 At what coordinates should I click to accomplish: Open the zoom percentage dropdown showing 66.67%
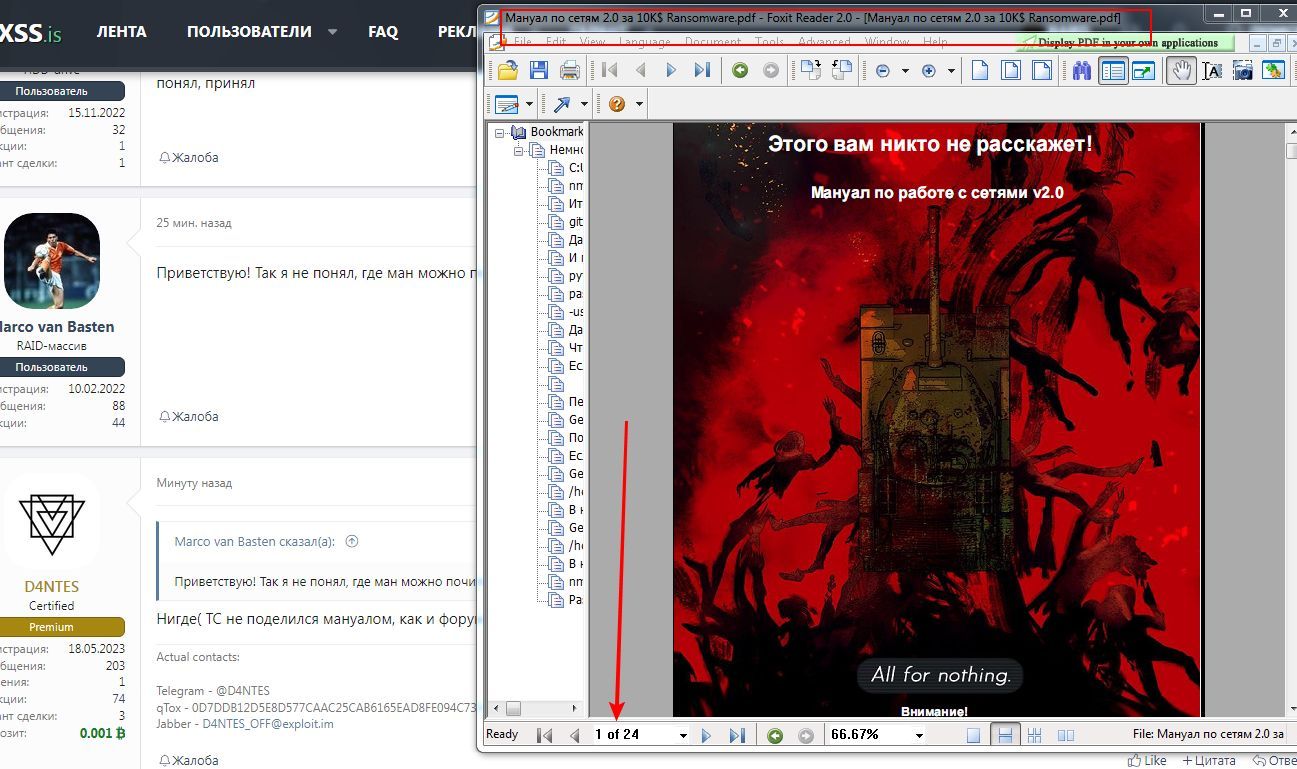click(919, 735)
